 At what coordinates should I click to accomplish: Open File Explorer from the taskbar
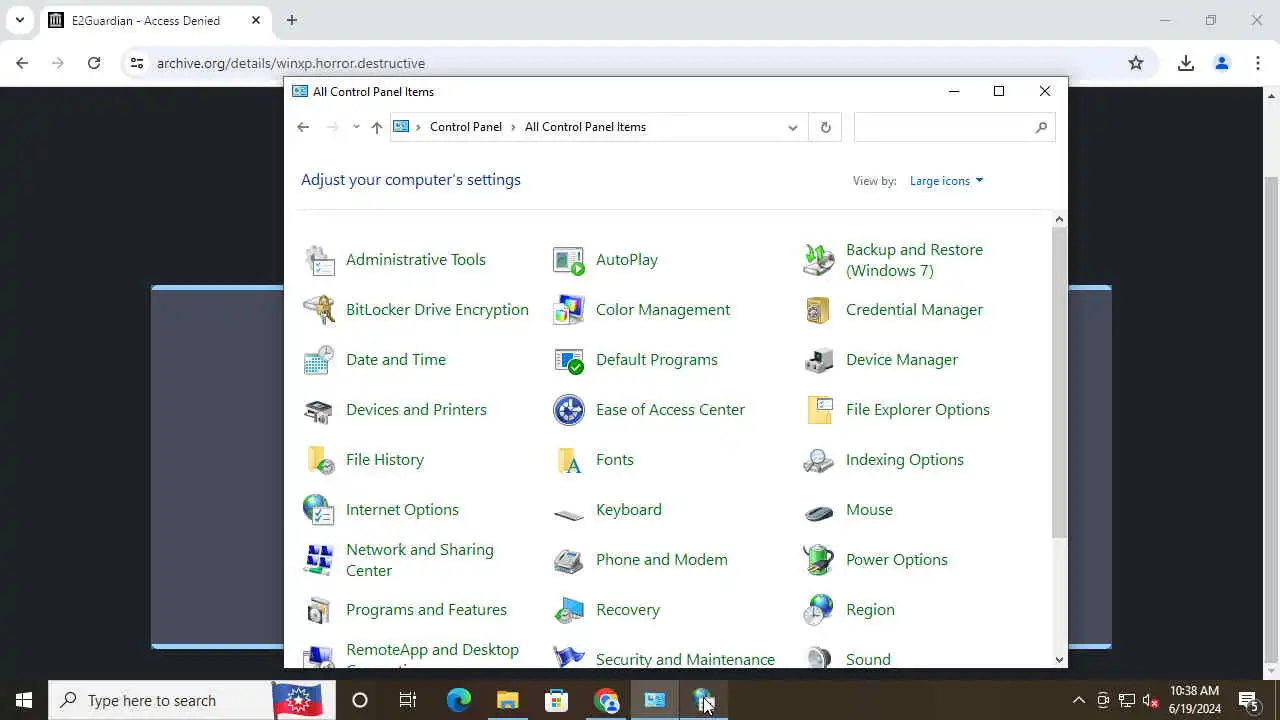508,700
